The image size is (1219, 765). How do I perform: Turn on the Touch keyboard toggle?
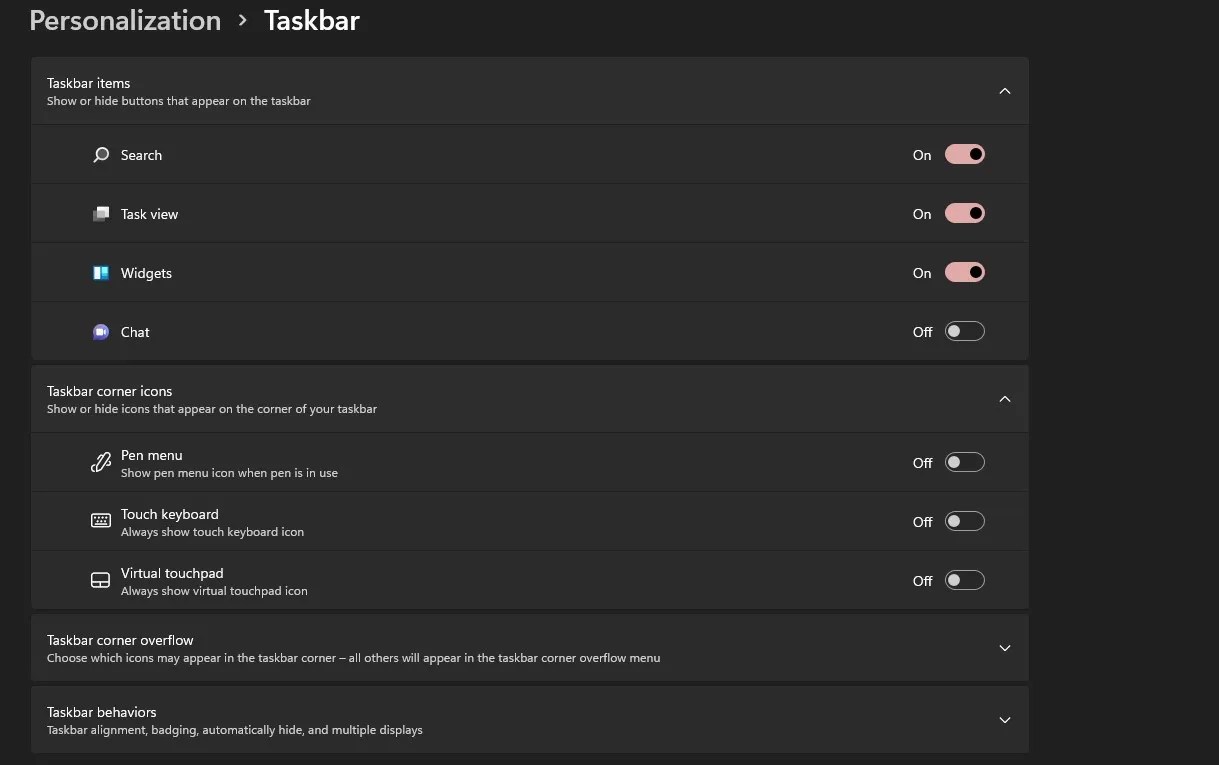point(964,520)
